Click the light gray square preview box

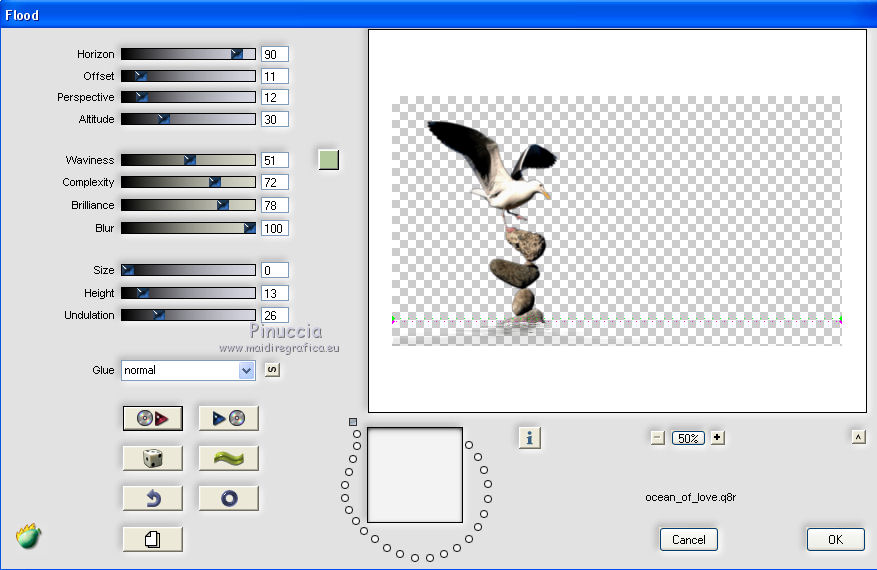(x=415, y=475)
